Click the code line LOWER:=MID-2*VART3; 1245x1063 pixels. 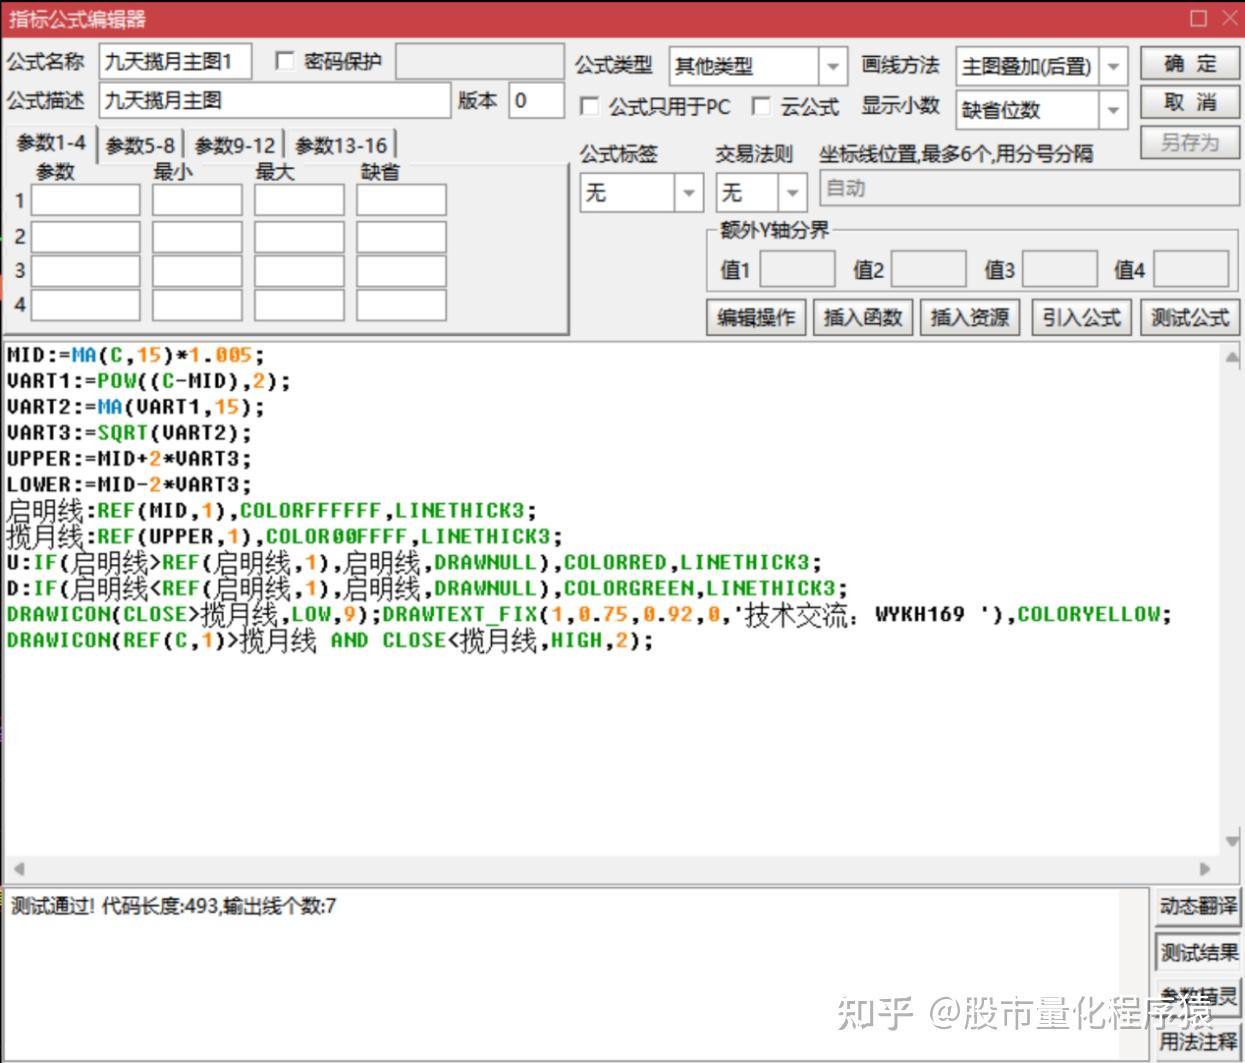129,485
